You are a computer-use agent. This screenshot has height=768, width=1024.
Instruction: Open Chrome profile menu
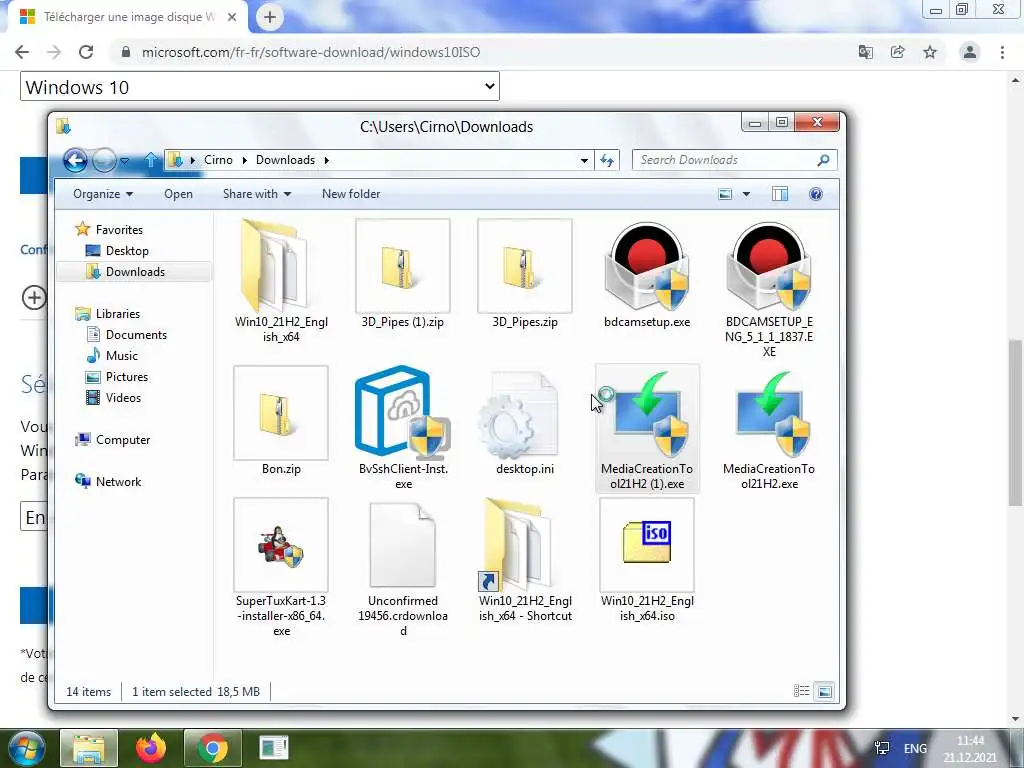[970, 52]
